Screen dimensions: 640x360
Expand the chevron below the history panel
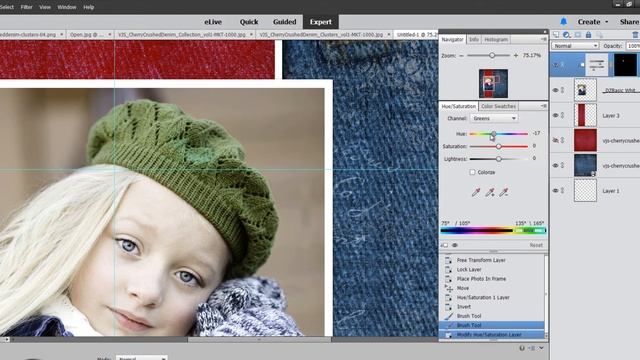coord(542,348)
